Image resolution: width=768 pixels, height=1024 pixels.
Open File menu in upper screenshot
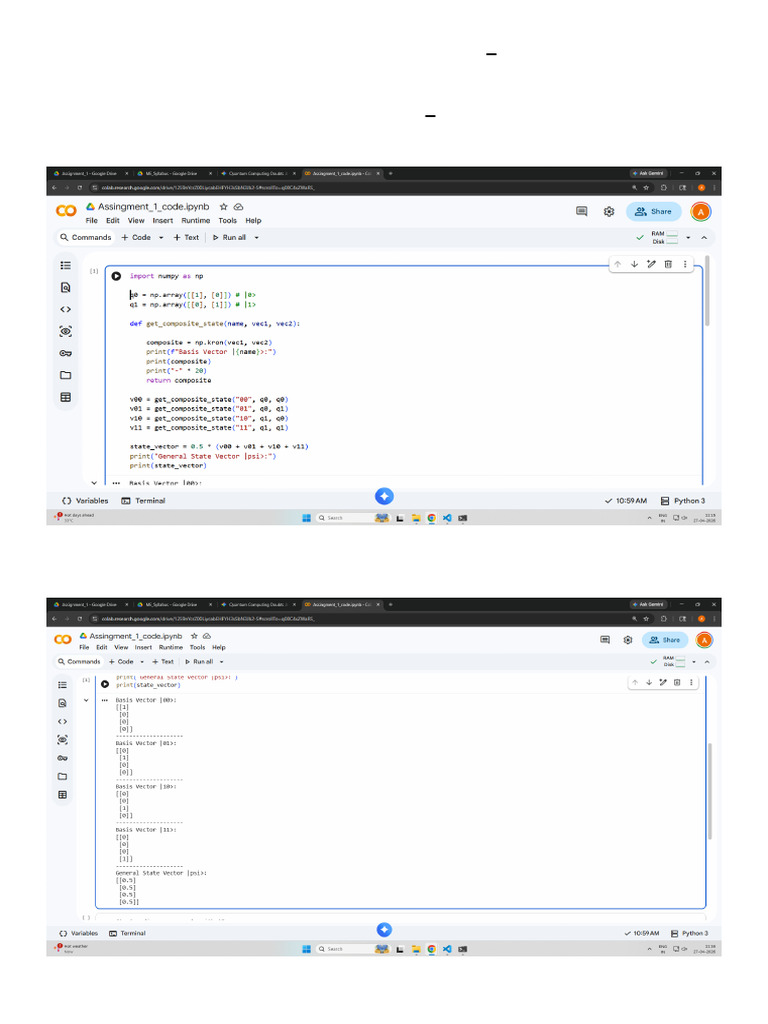pos(91,221)
